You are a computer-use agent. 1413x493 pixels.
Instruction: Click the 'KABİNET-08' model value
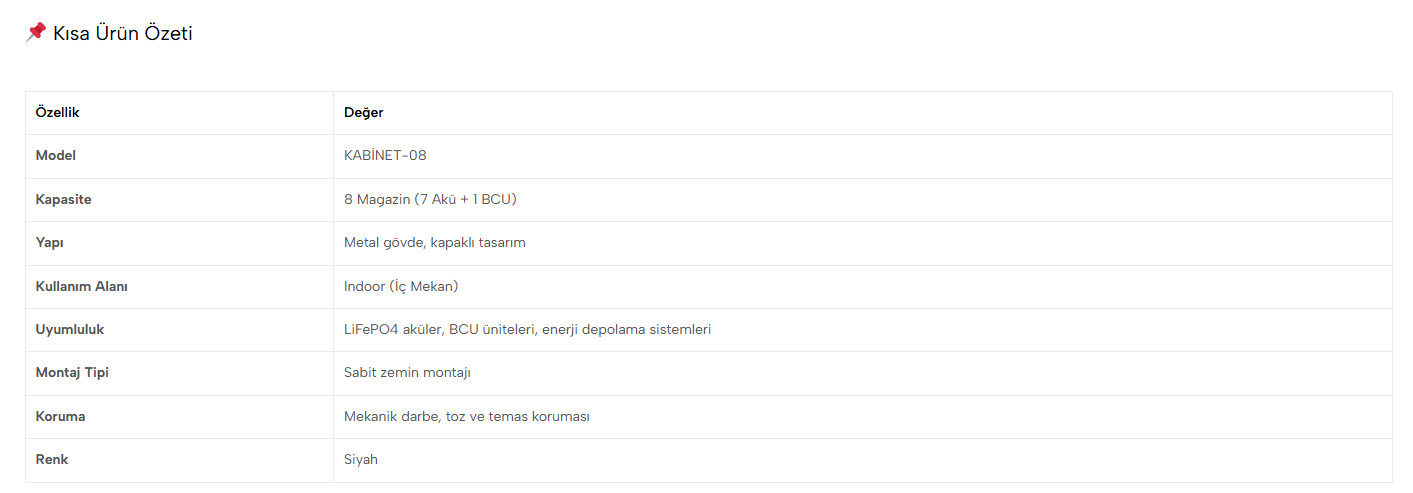click(x=385, y=156)
